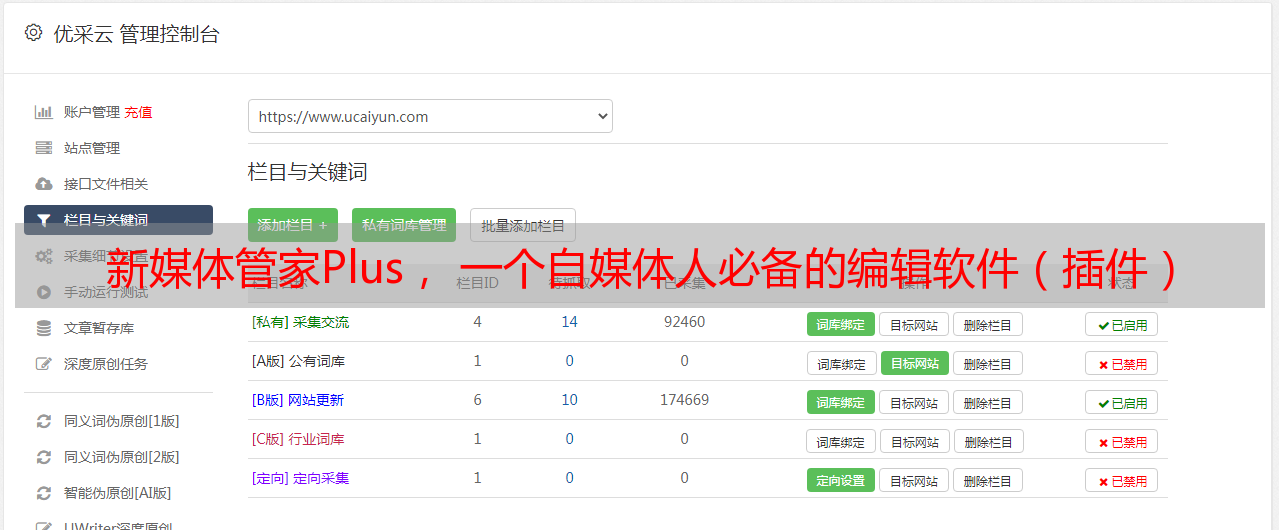Click 删除栏目 for 网站更新 row
This screenshot has width=1279, height=530.
[x=987, y=402]
